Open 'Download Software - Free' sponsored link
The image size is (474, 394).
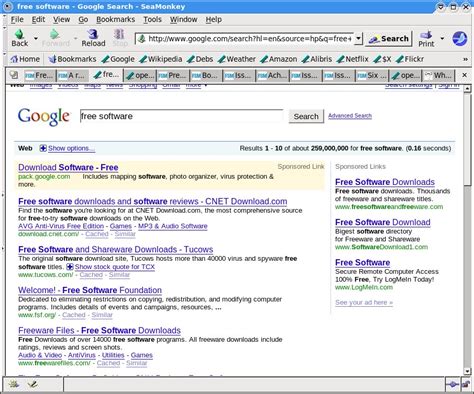(68, 167)
